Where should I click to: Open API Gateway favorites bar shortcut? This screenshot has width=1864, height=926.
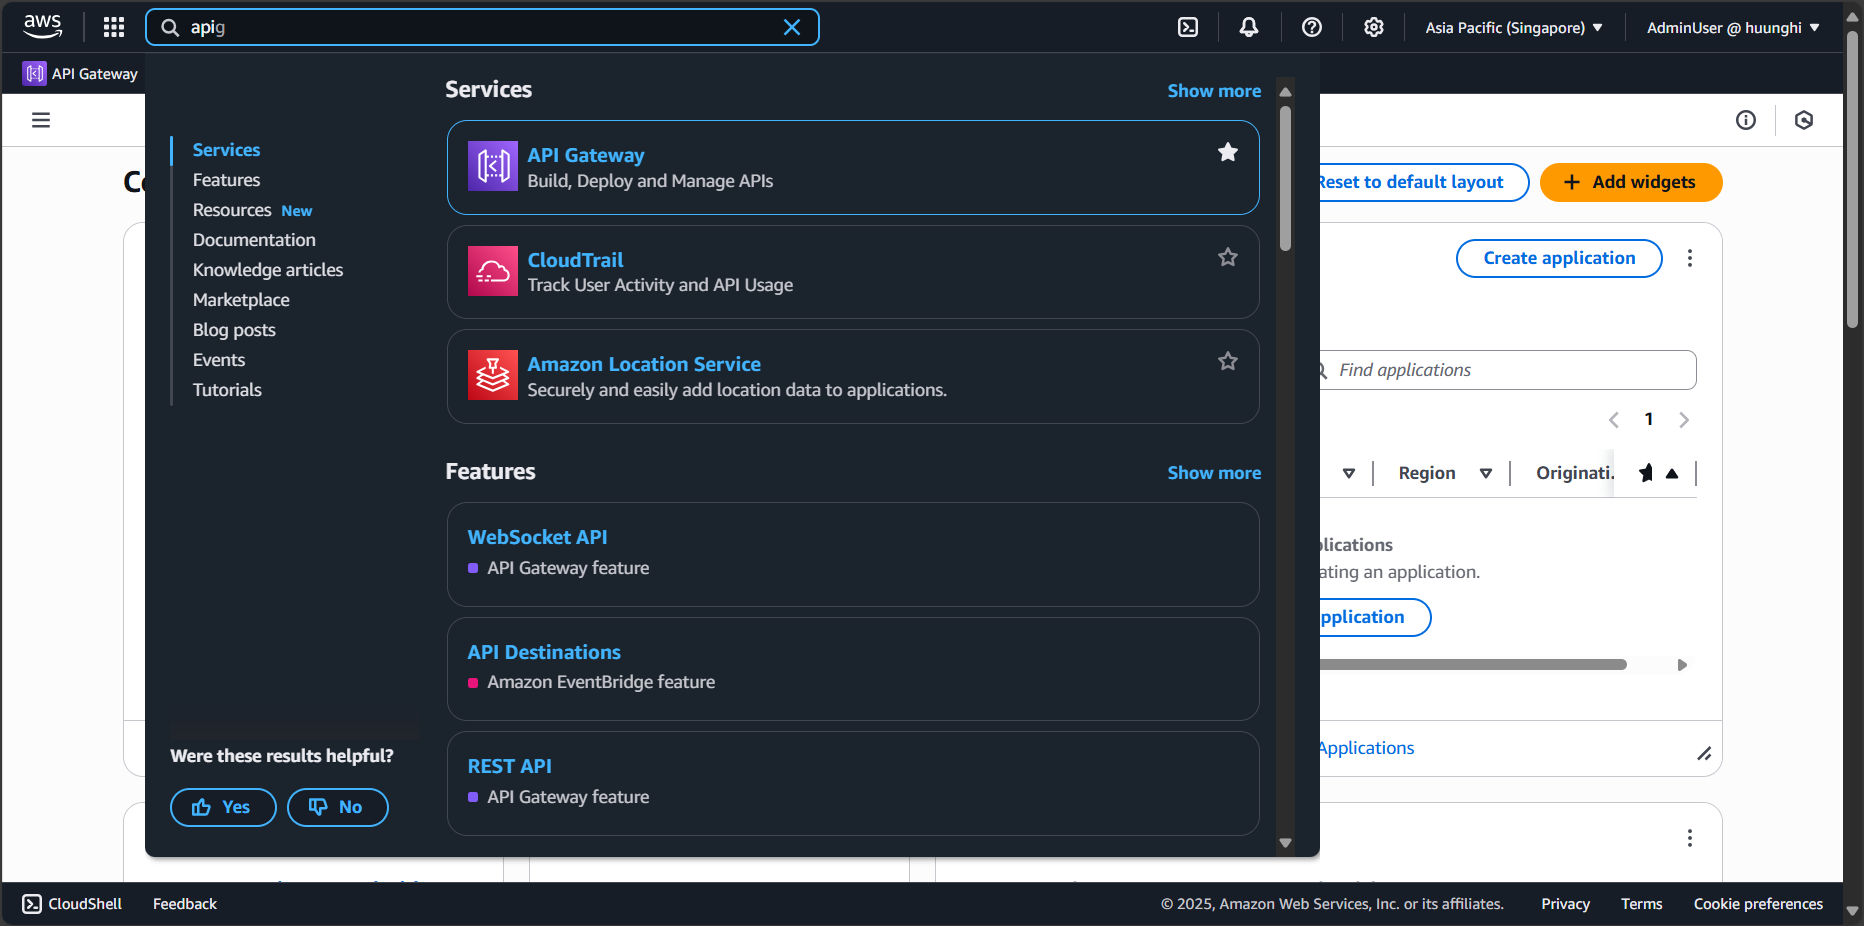point(81,73)
